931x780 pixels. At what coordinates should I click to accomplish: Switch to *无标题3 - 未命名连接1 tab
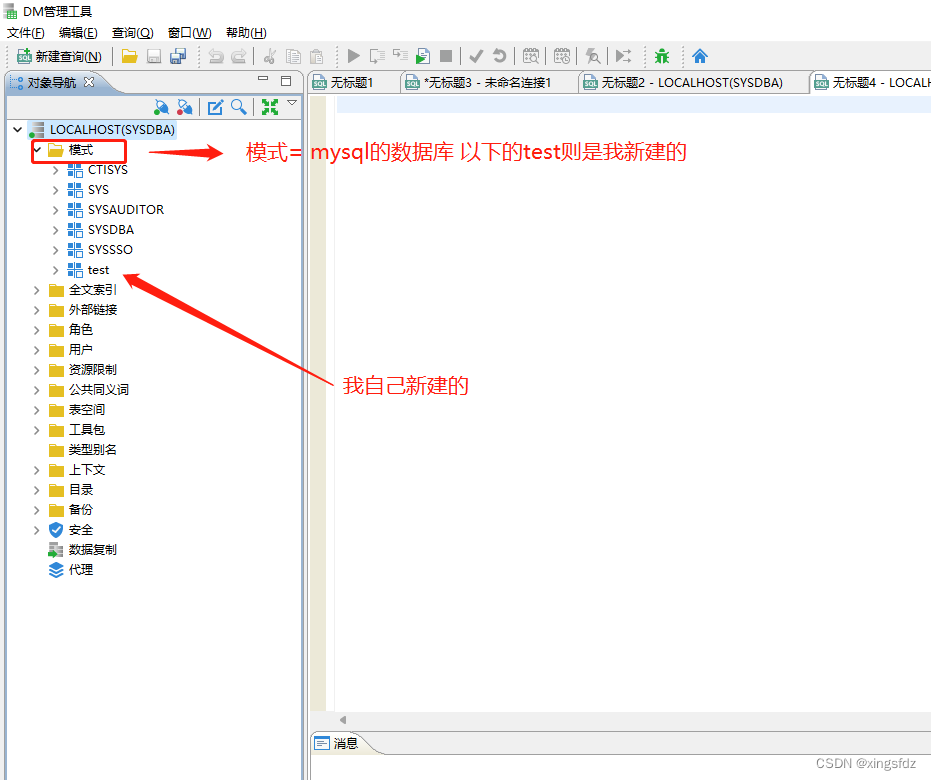[x=487, y=83]
